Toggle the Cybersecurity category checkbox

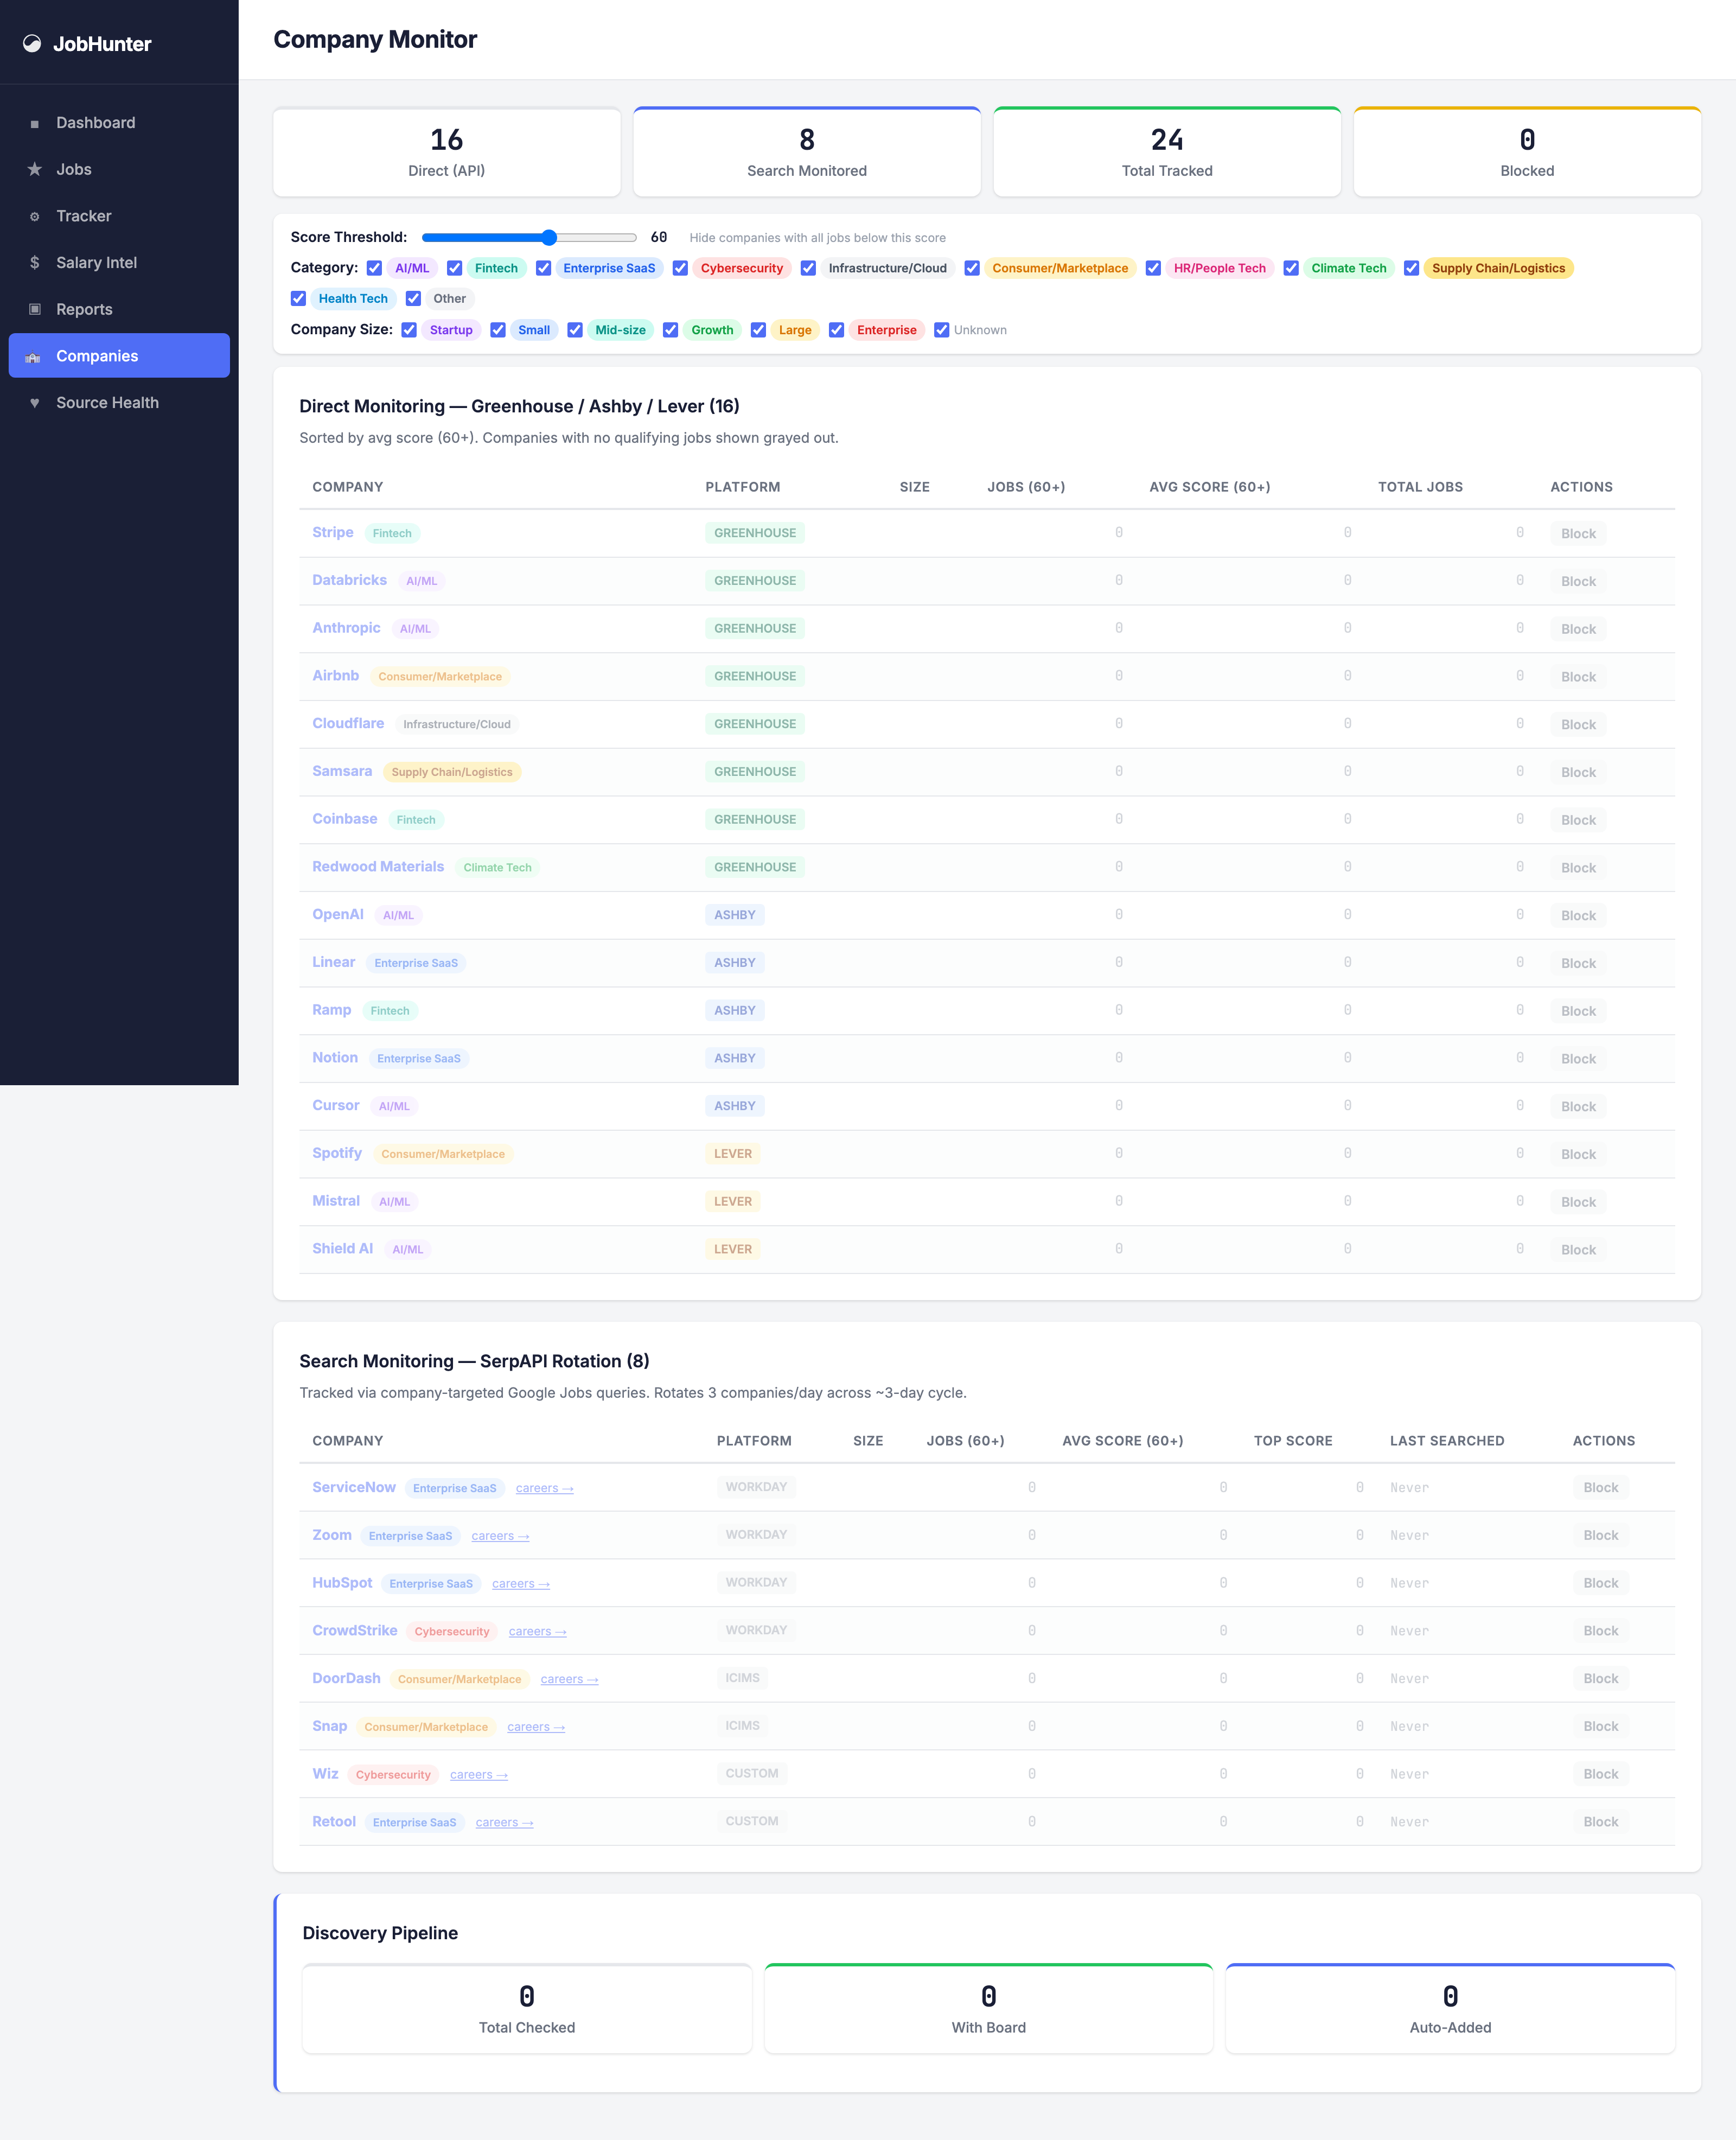point(680,268)
